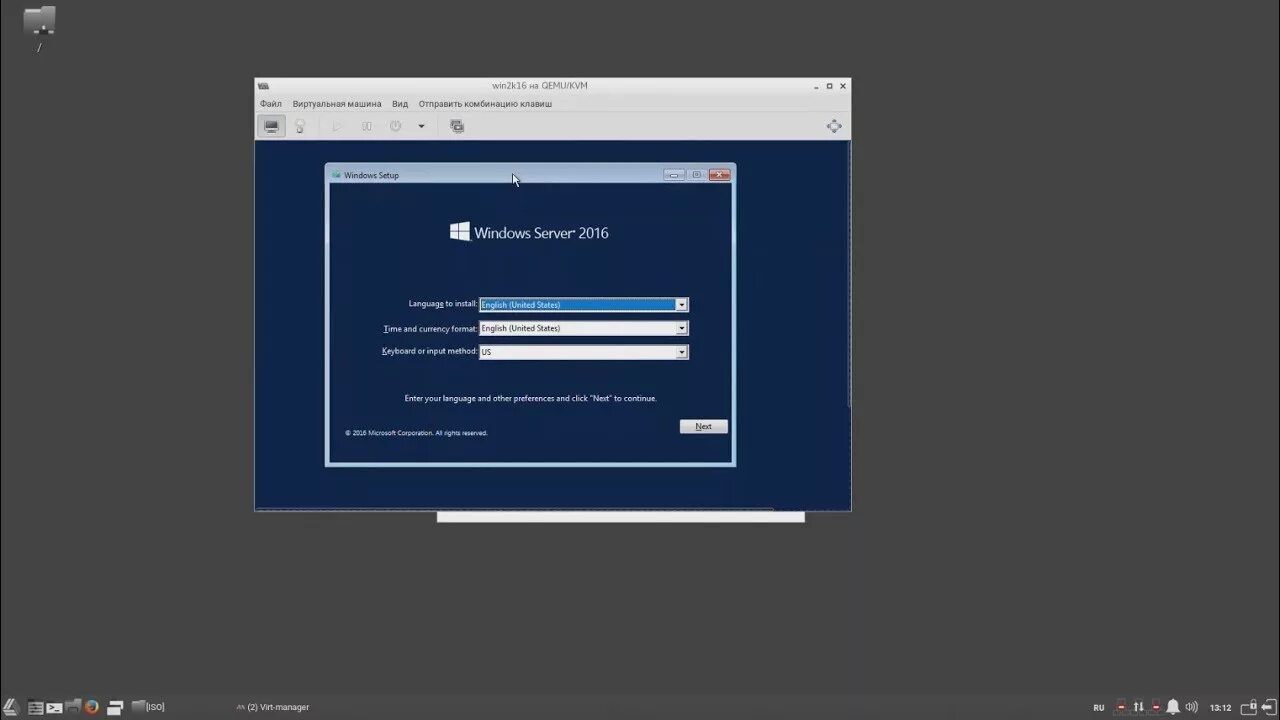
Task: Open the application launcher menu in taskbar
Action: click(10, 707)
